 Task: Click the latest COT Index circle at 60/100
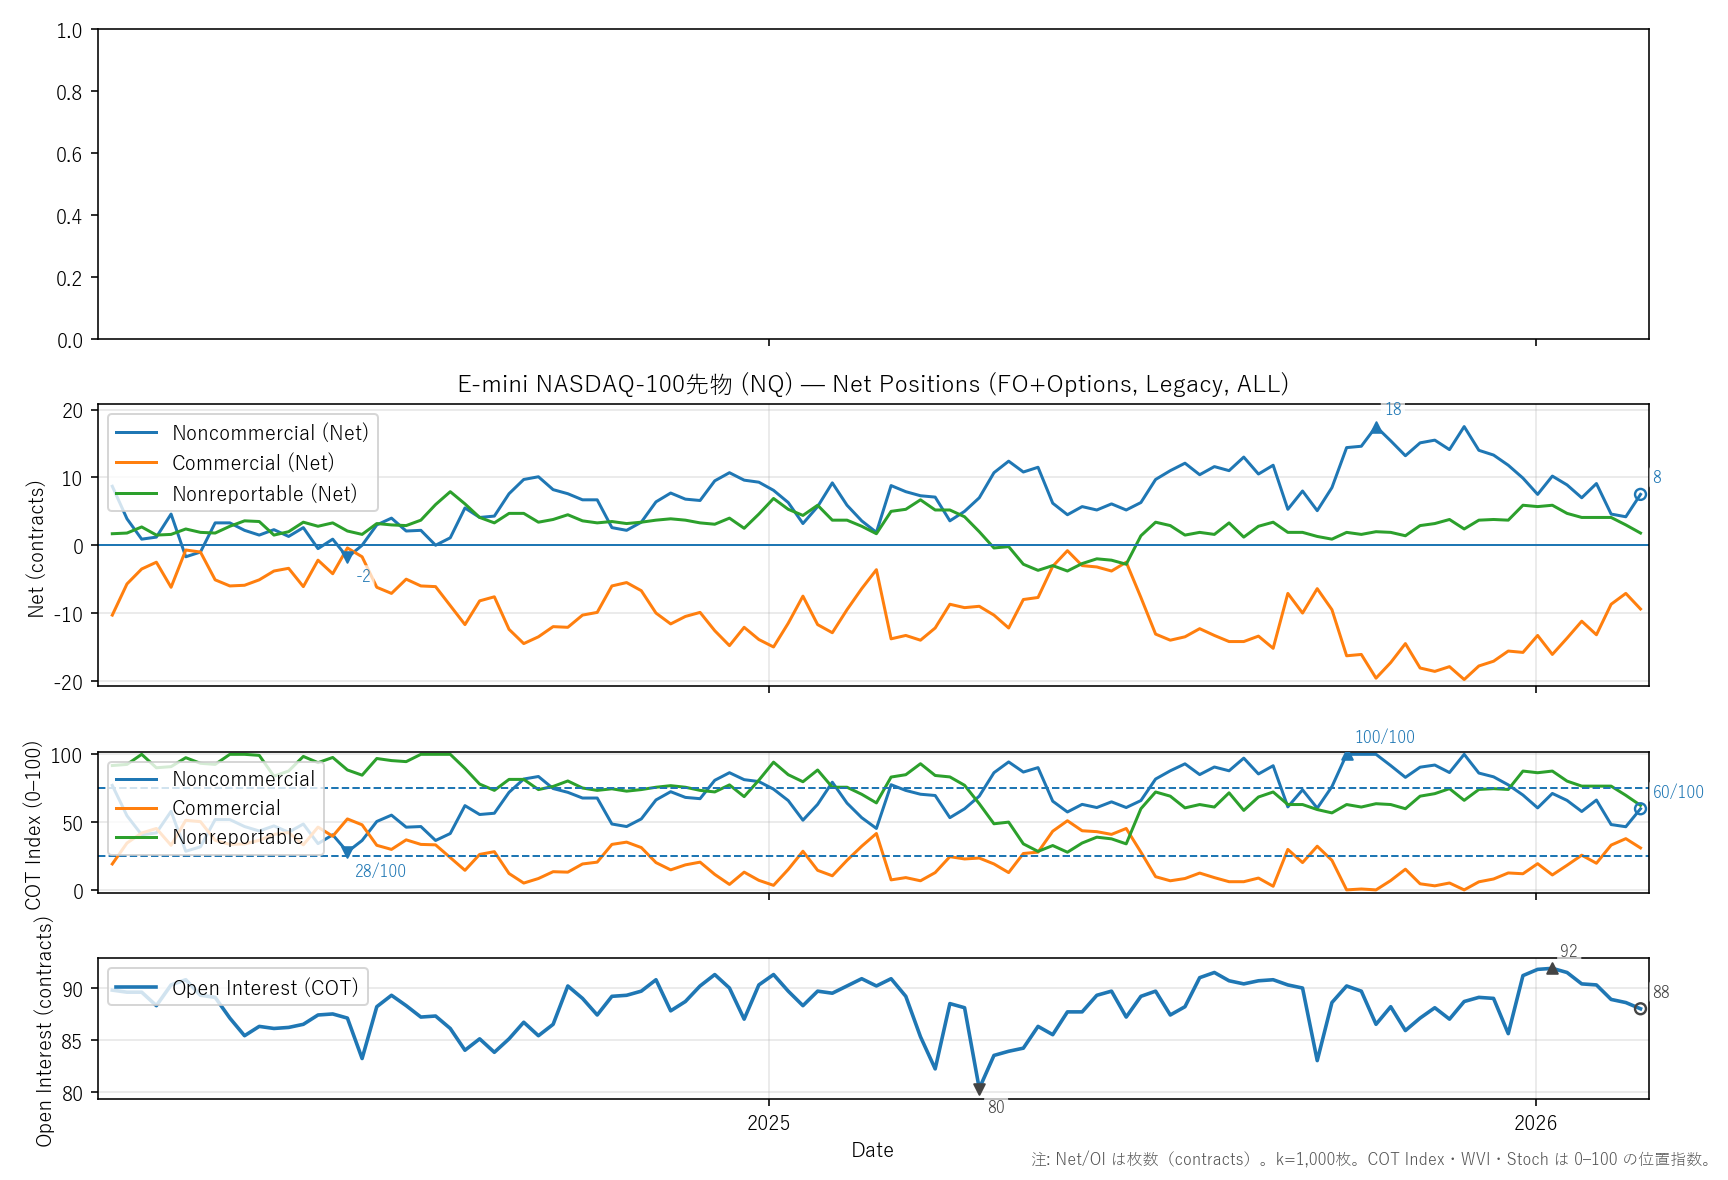1640,808
